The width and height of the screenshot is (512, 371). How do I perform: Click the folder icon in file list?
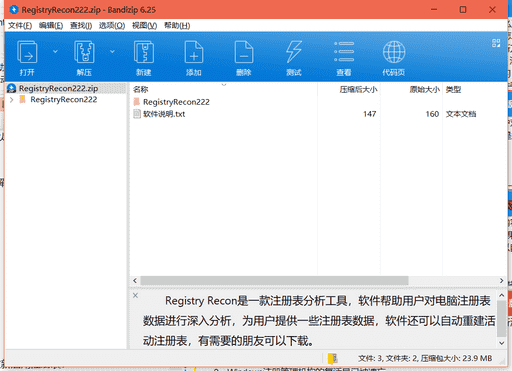coord(137,102)
